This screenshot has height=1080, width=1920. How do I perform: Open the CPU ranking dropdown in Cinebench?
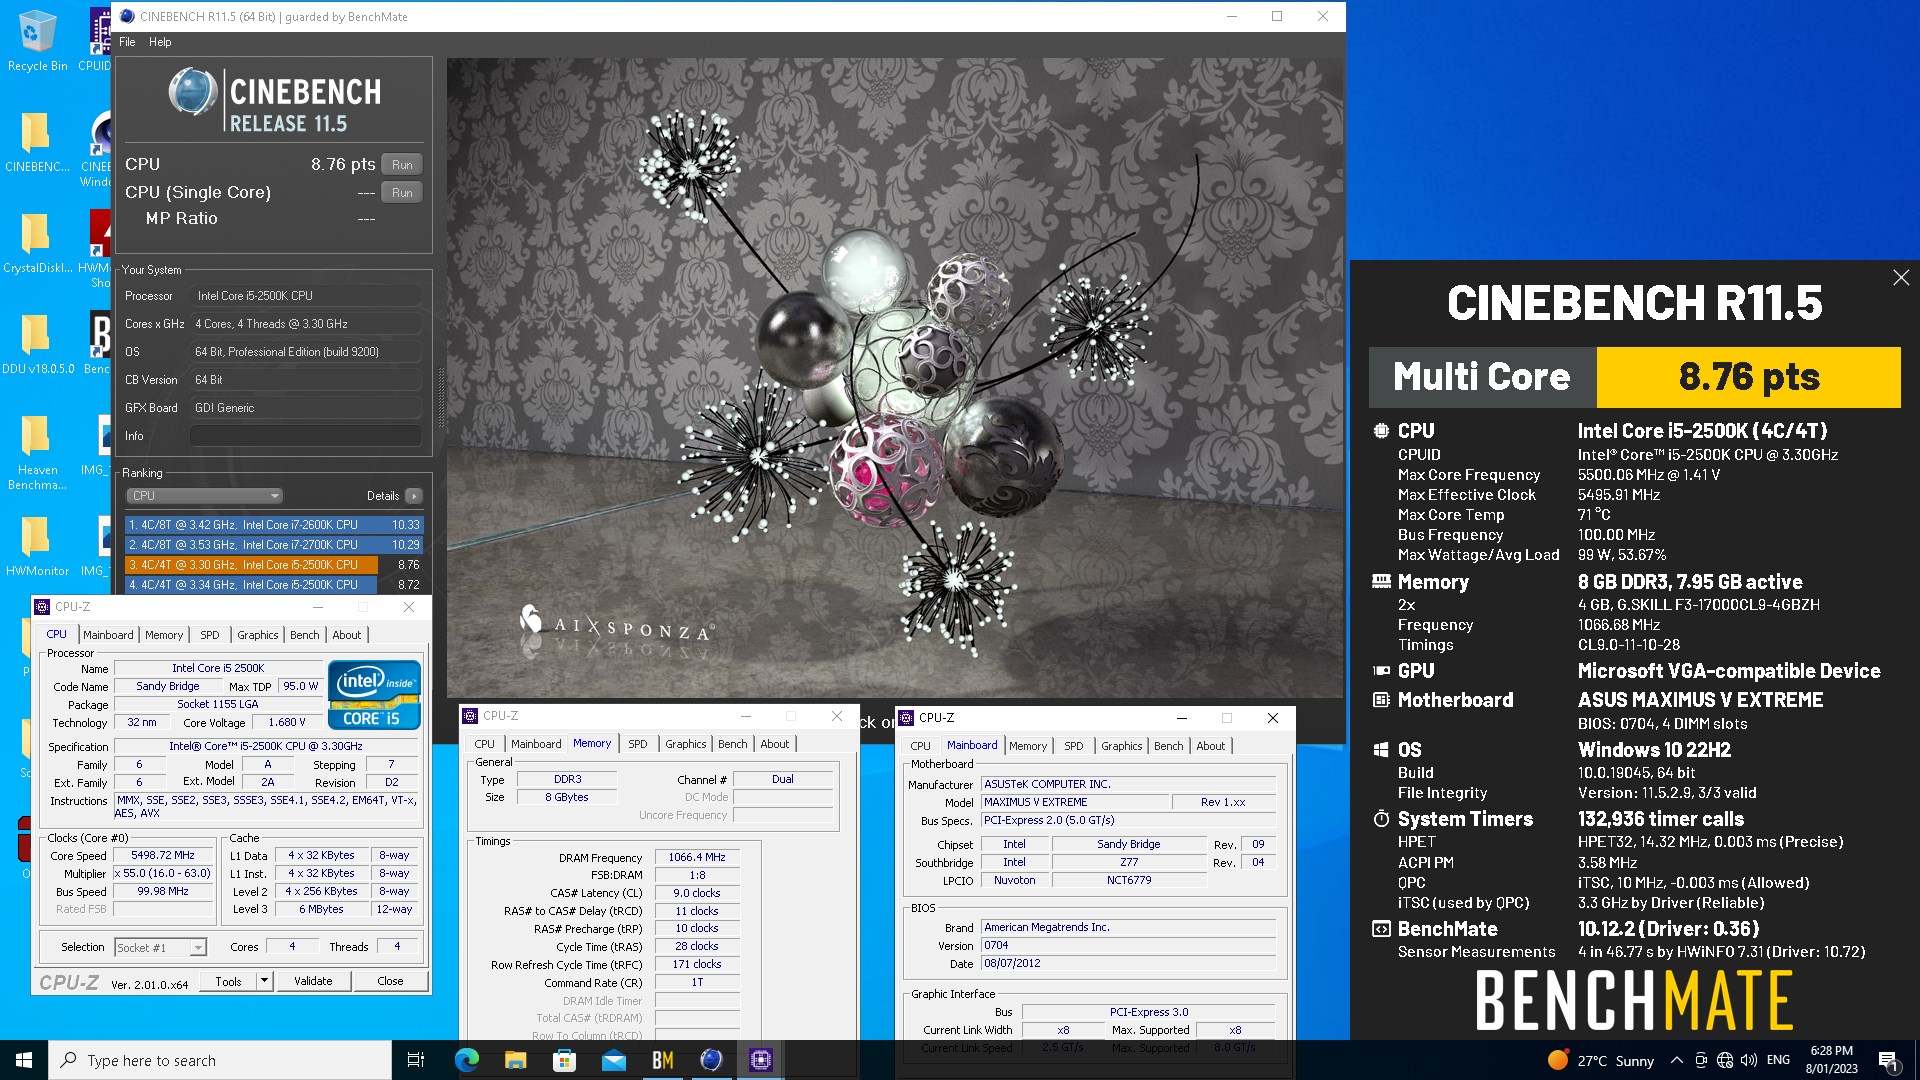pyautogui.click(x=204, y=496)
